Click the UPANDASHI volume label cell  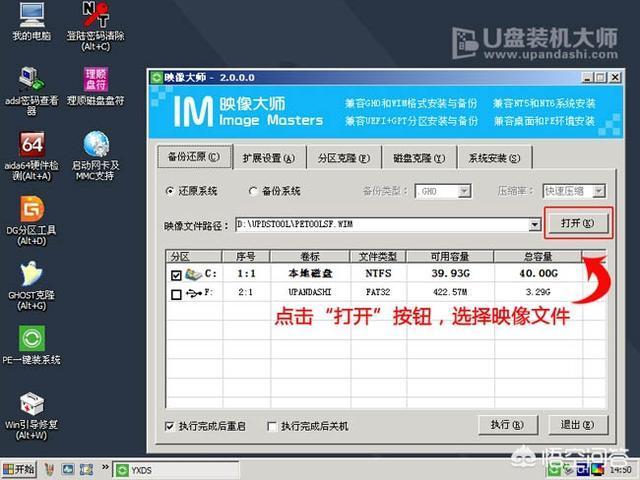pyautogui.click(x=310, y=292)
